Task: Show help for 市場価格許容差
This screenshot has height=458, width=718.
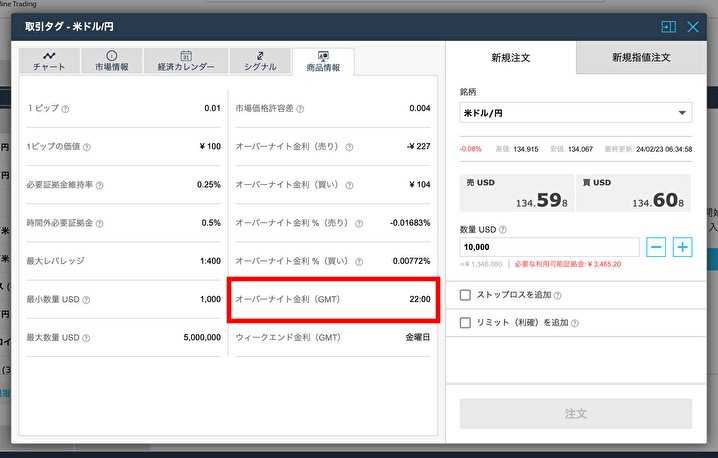Action: pos(300,109)
